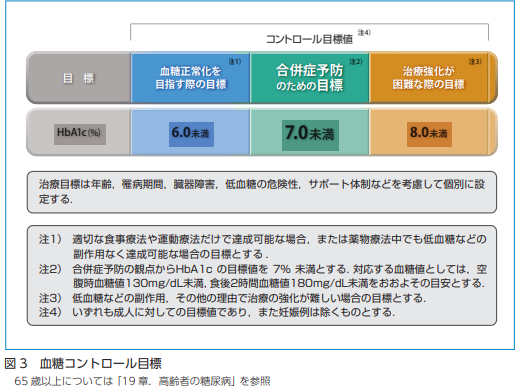Click the 治療目標は年齢 description box
This screenshot has height=388, width=517.
point(262,192)
